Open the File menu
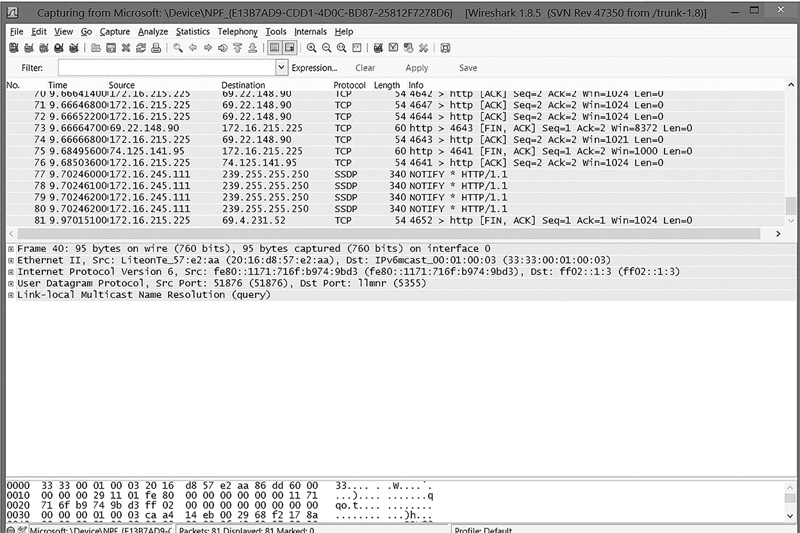The height and width of the screenshot is (533, 800). click(x=16, y=32)
